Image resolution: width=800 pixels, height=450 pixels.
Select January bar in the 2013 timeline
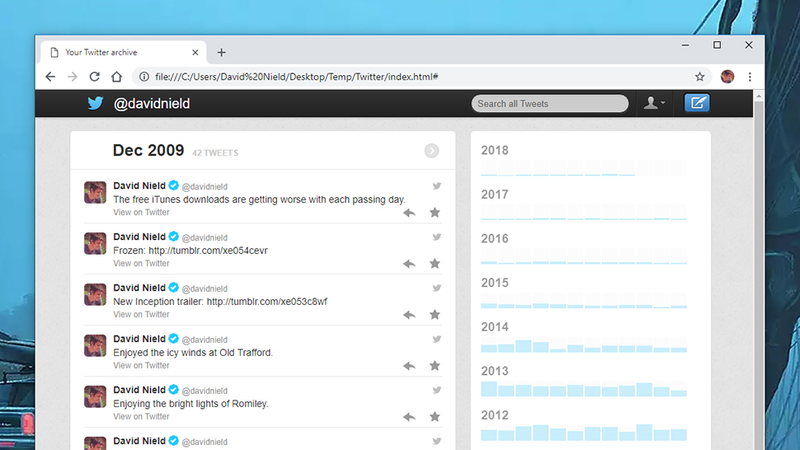click(x=489, y=389)
